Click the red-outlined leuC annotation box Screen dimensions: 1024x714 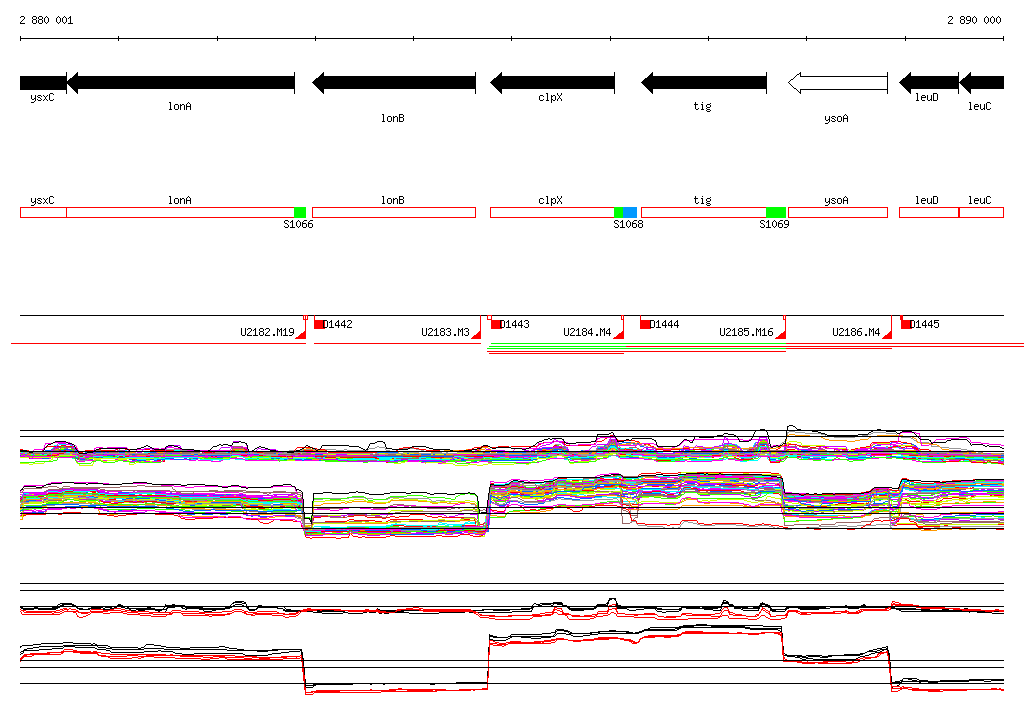coord(982,212)
